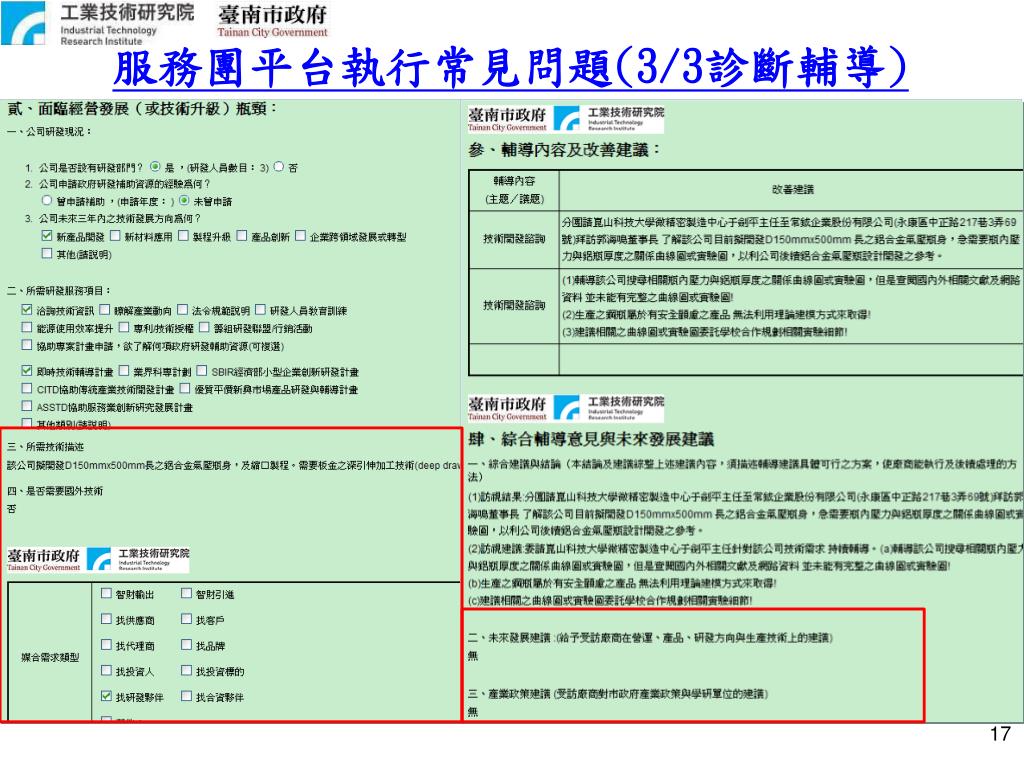Screen dimensions: 1024x768
Task: Uncheck the 找研發夥伴 checkbox
Action: (x=106, y=696)
